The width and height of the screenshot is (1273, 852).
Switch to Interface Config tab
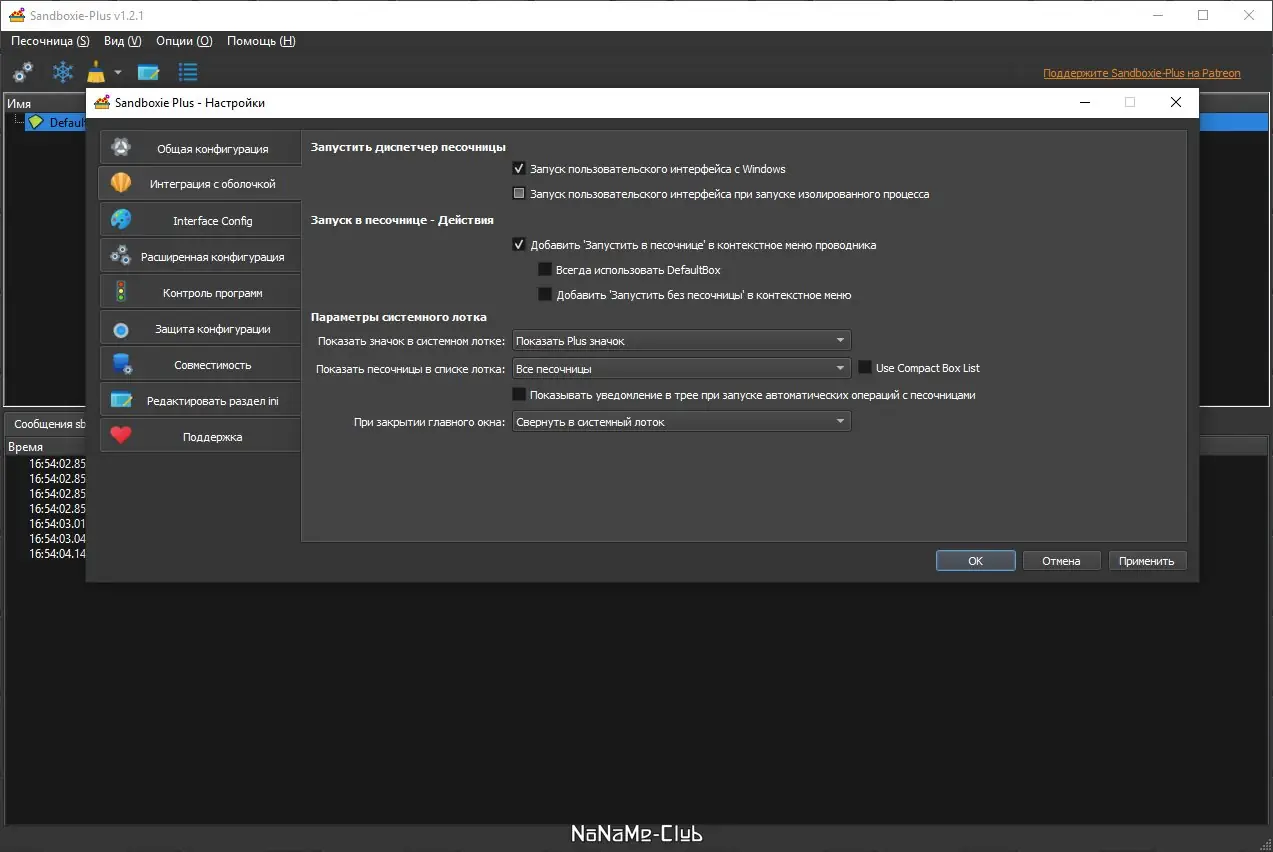tap(200, 220)
